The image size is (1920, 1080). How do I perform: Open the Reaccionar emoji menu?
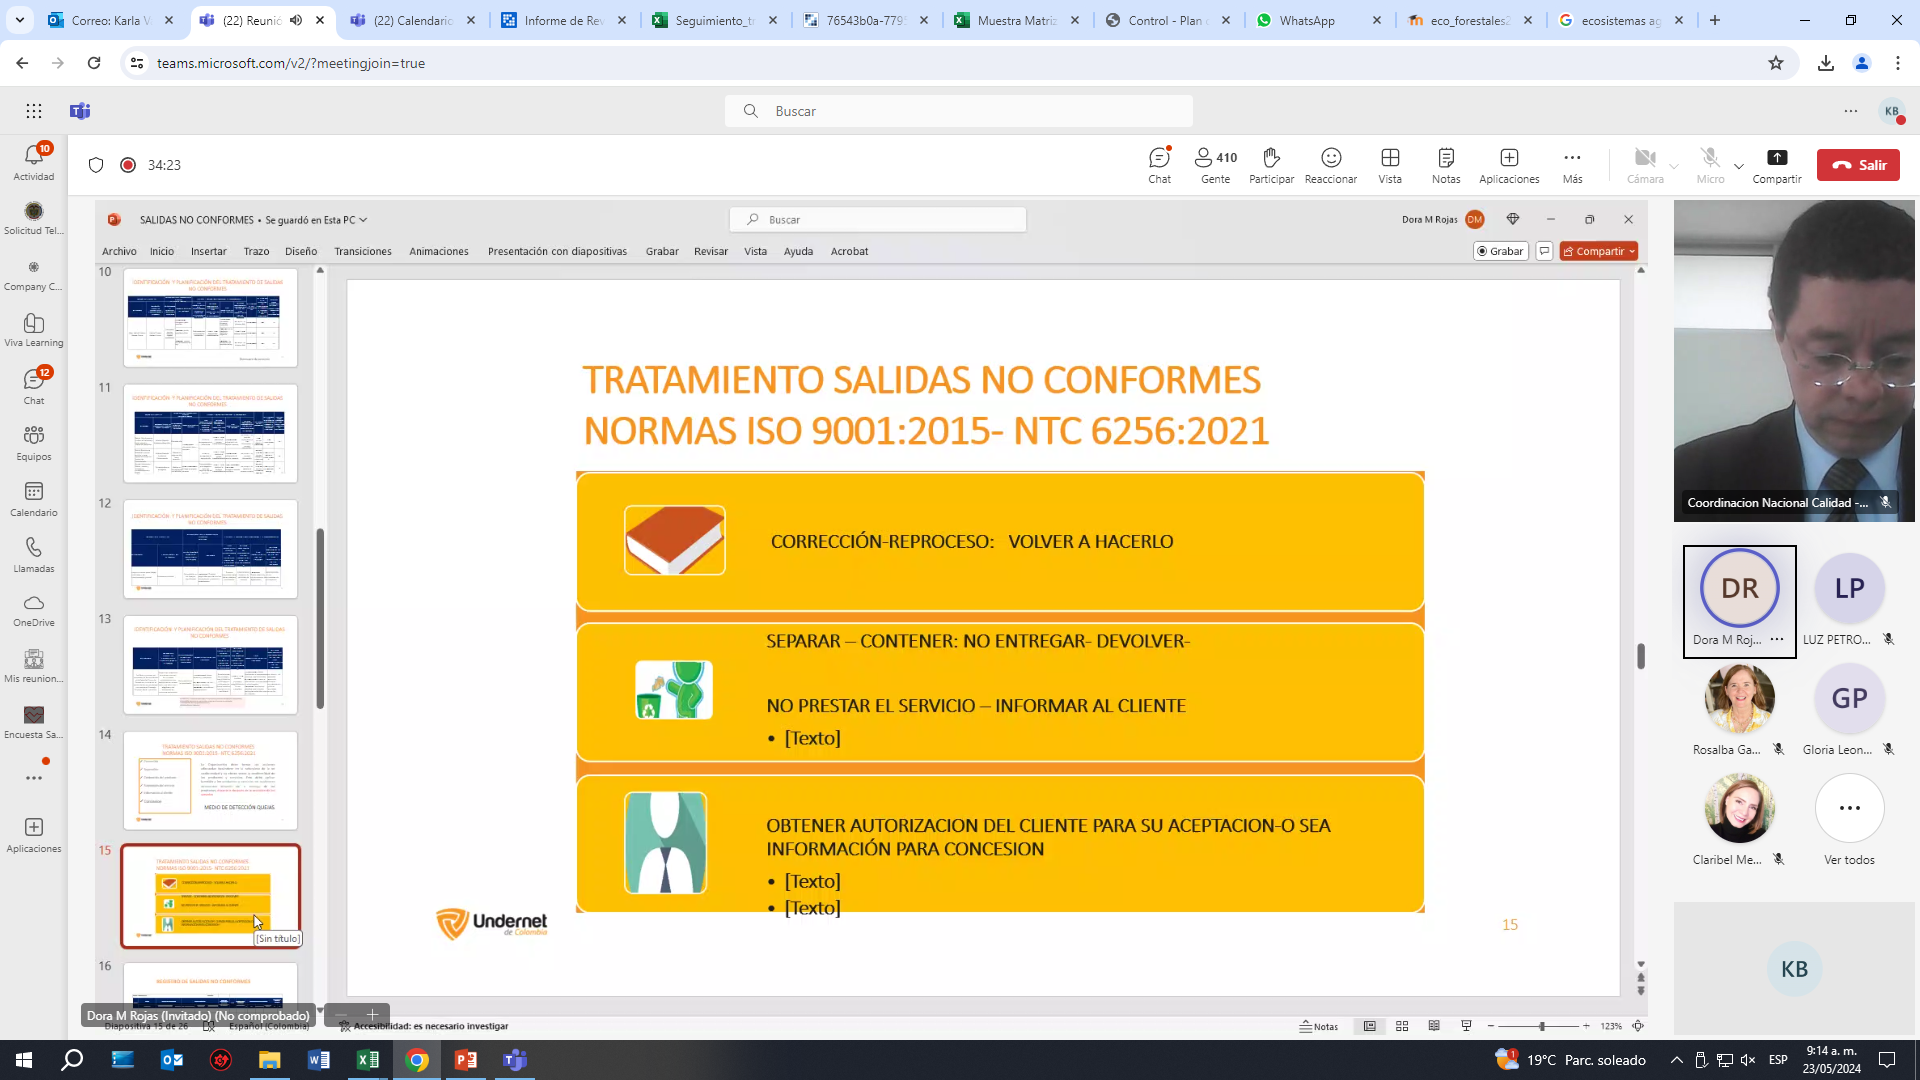point(1331,165)
